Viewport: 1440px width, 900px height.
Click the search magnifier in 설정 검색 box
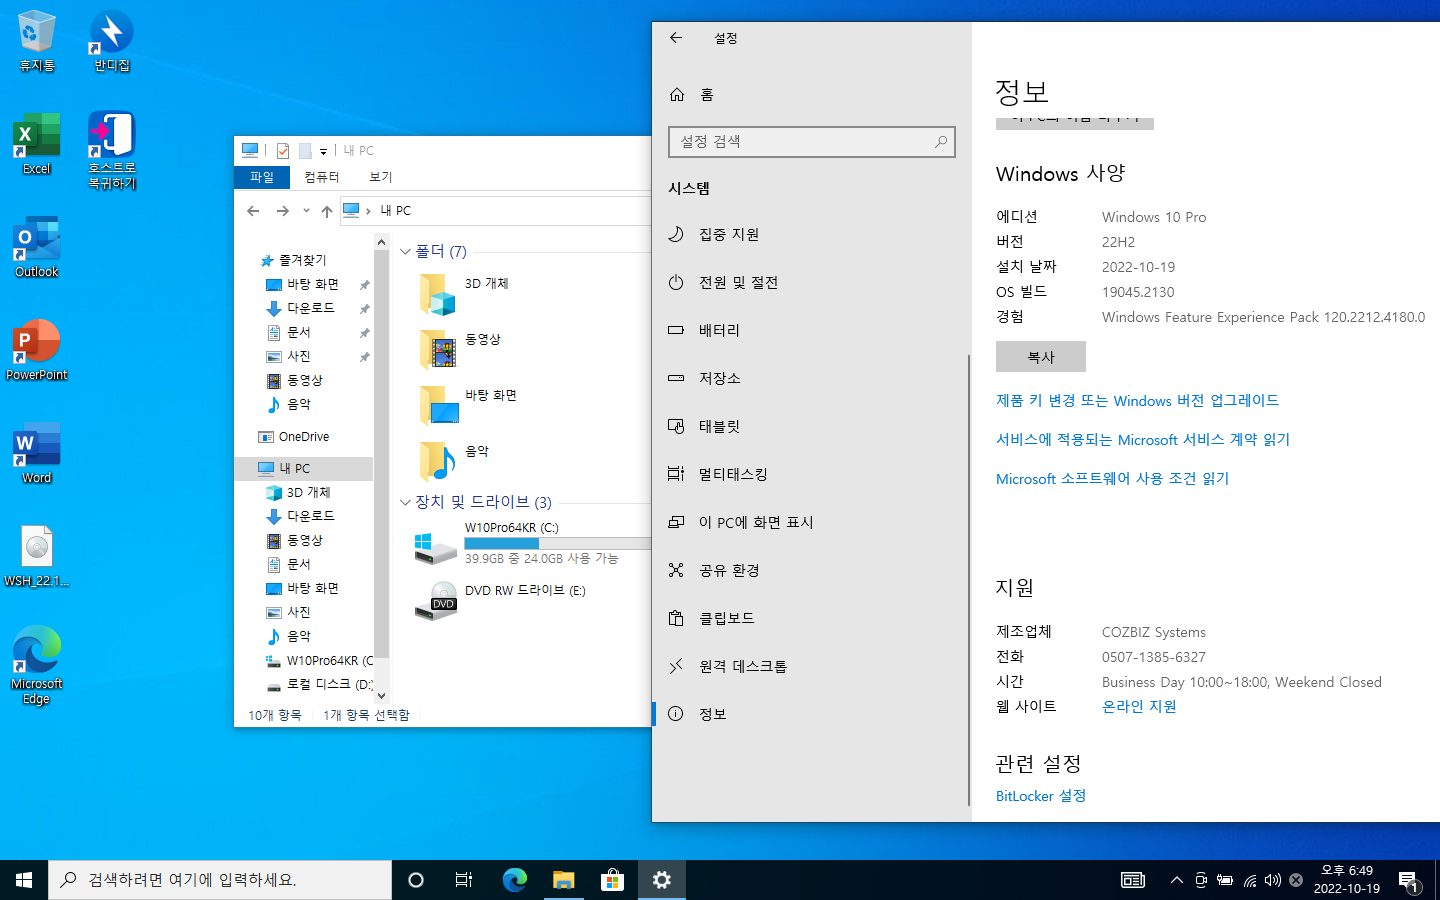[x=941, y=142]
